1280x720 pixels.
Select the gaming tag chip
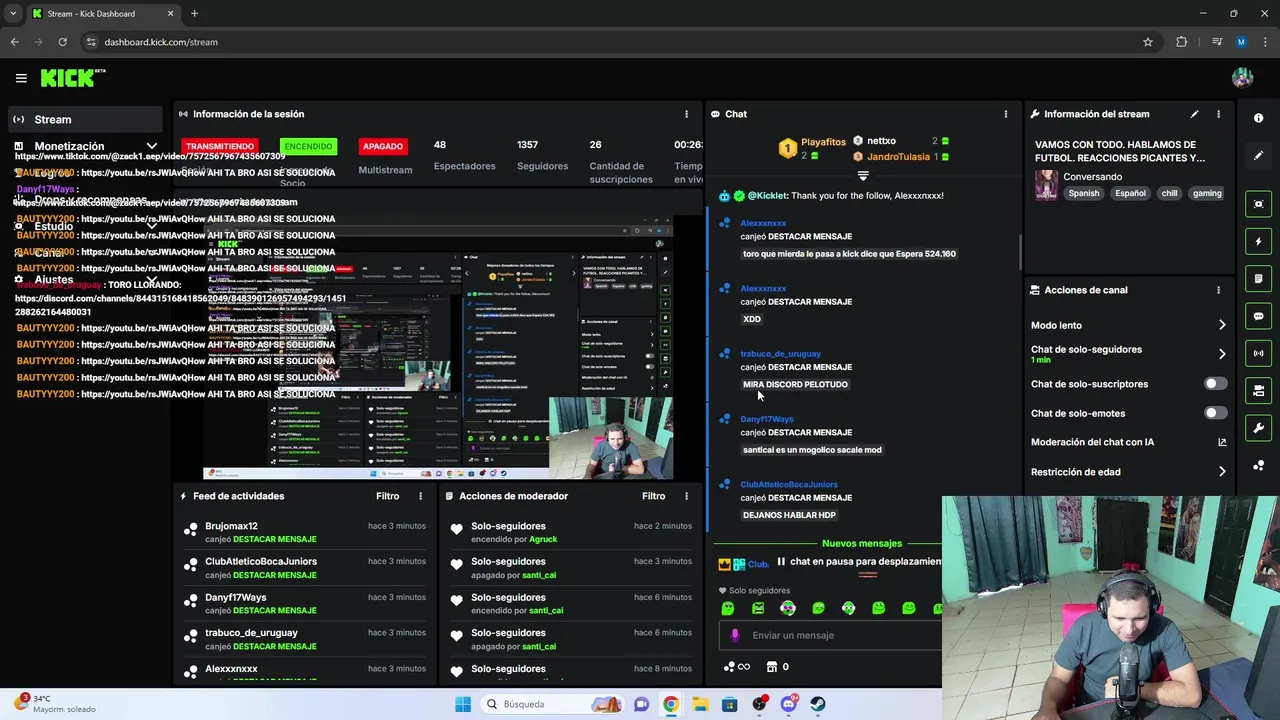pyautogui.click(x=1207, y=193)
